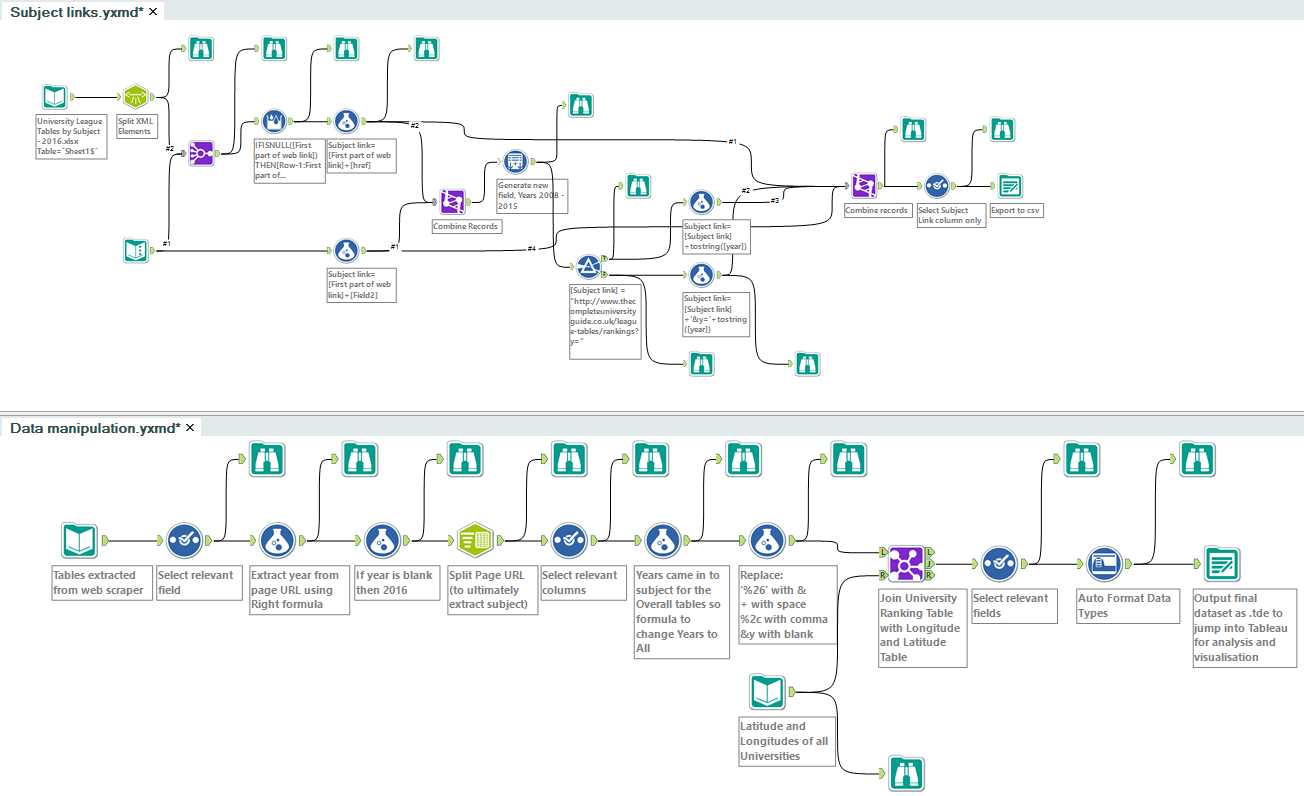Select the If year is blank formula tool
Screen dimensions: 1304x796
tap(381, 541)
